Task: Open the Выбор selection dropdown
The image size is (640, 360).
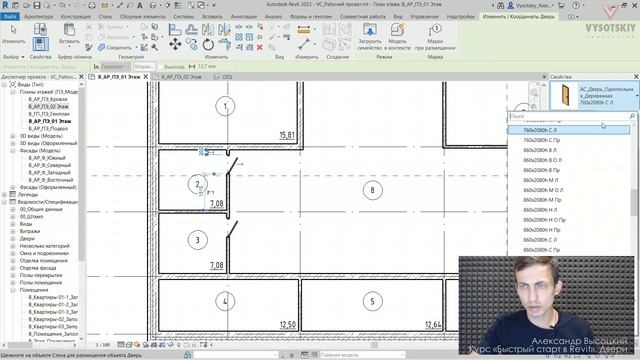Action: point(13,57)
